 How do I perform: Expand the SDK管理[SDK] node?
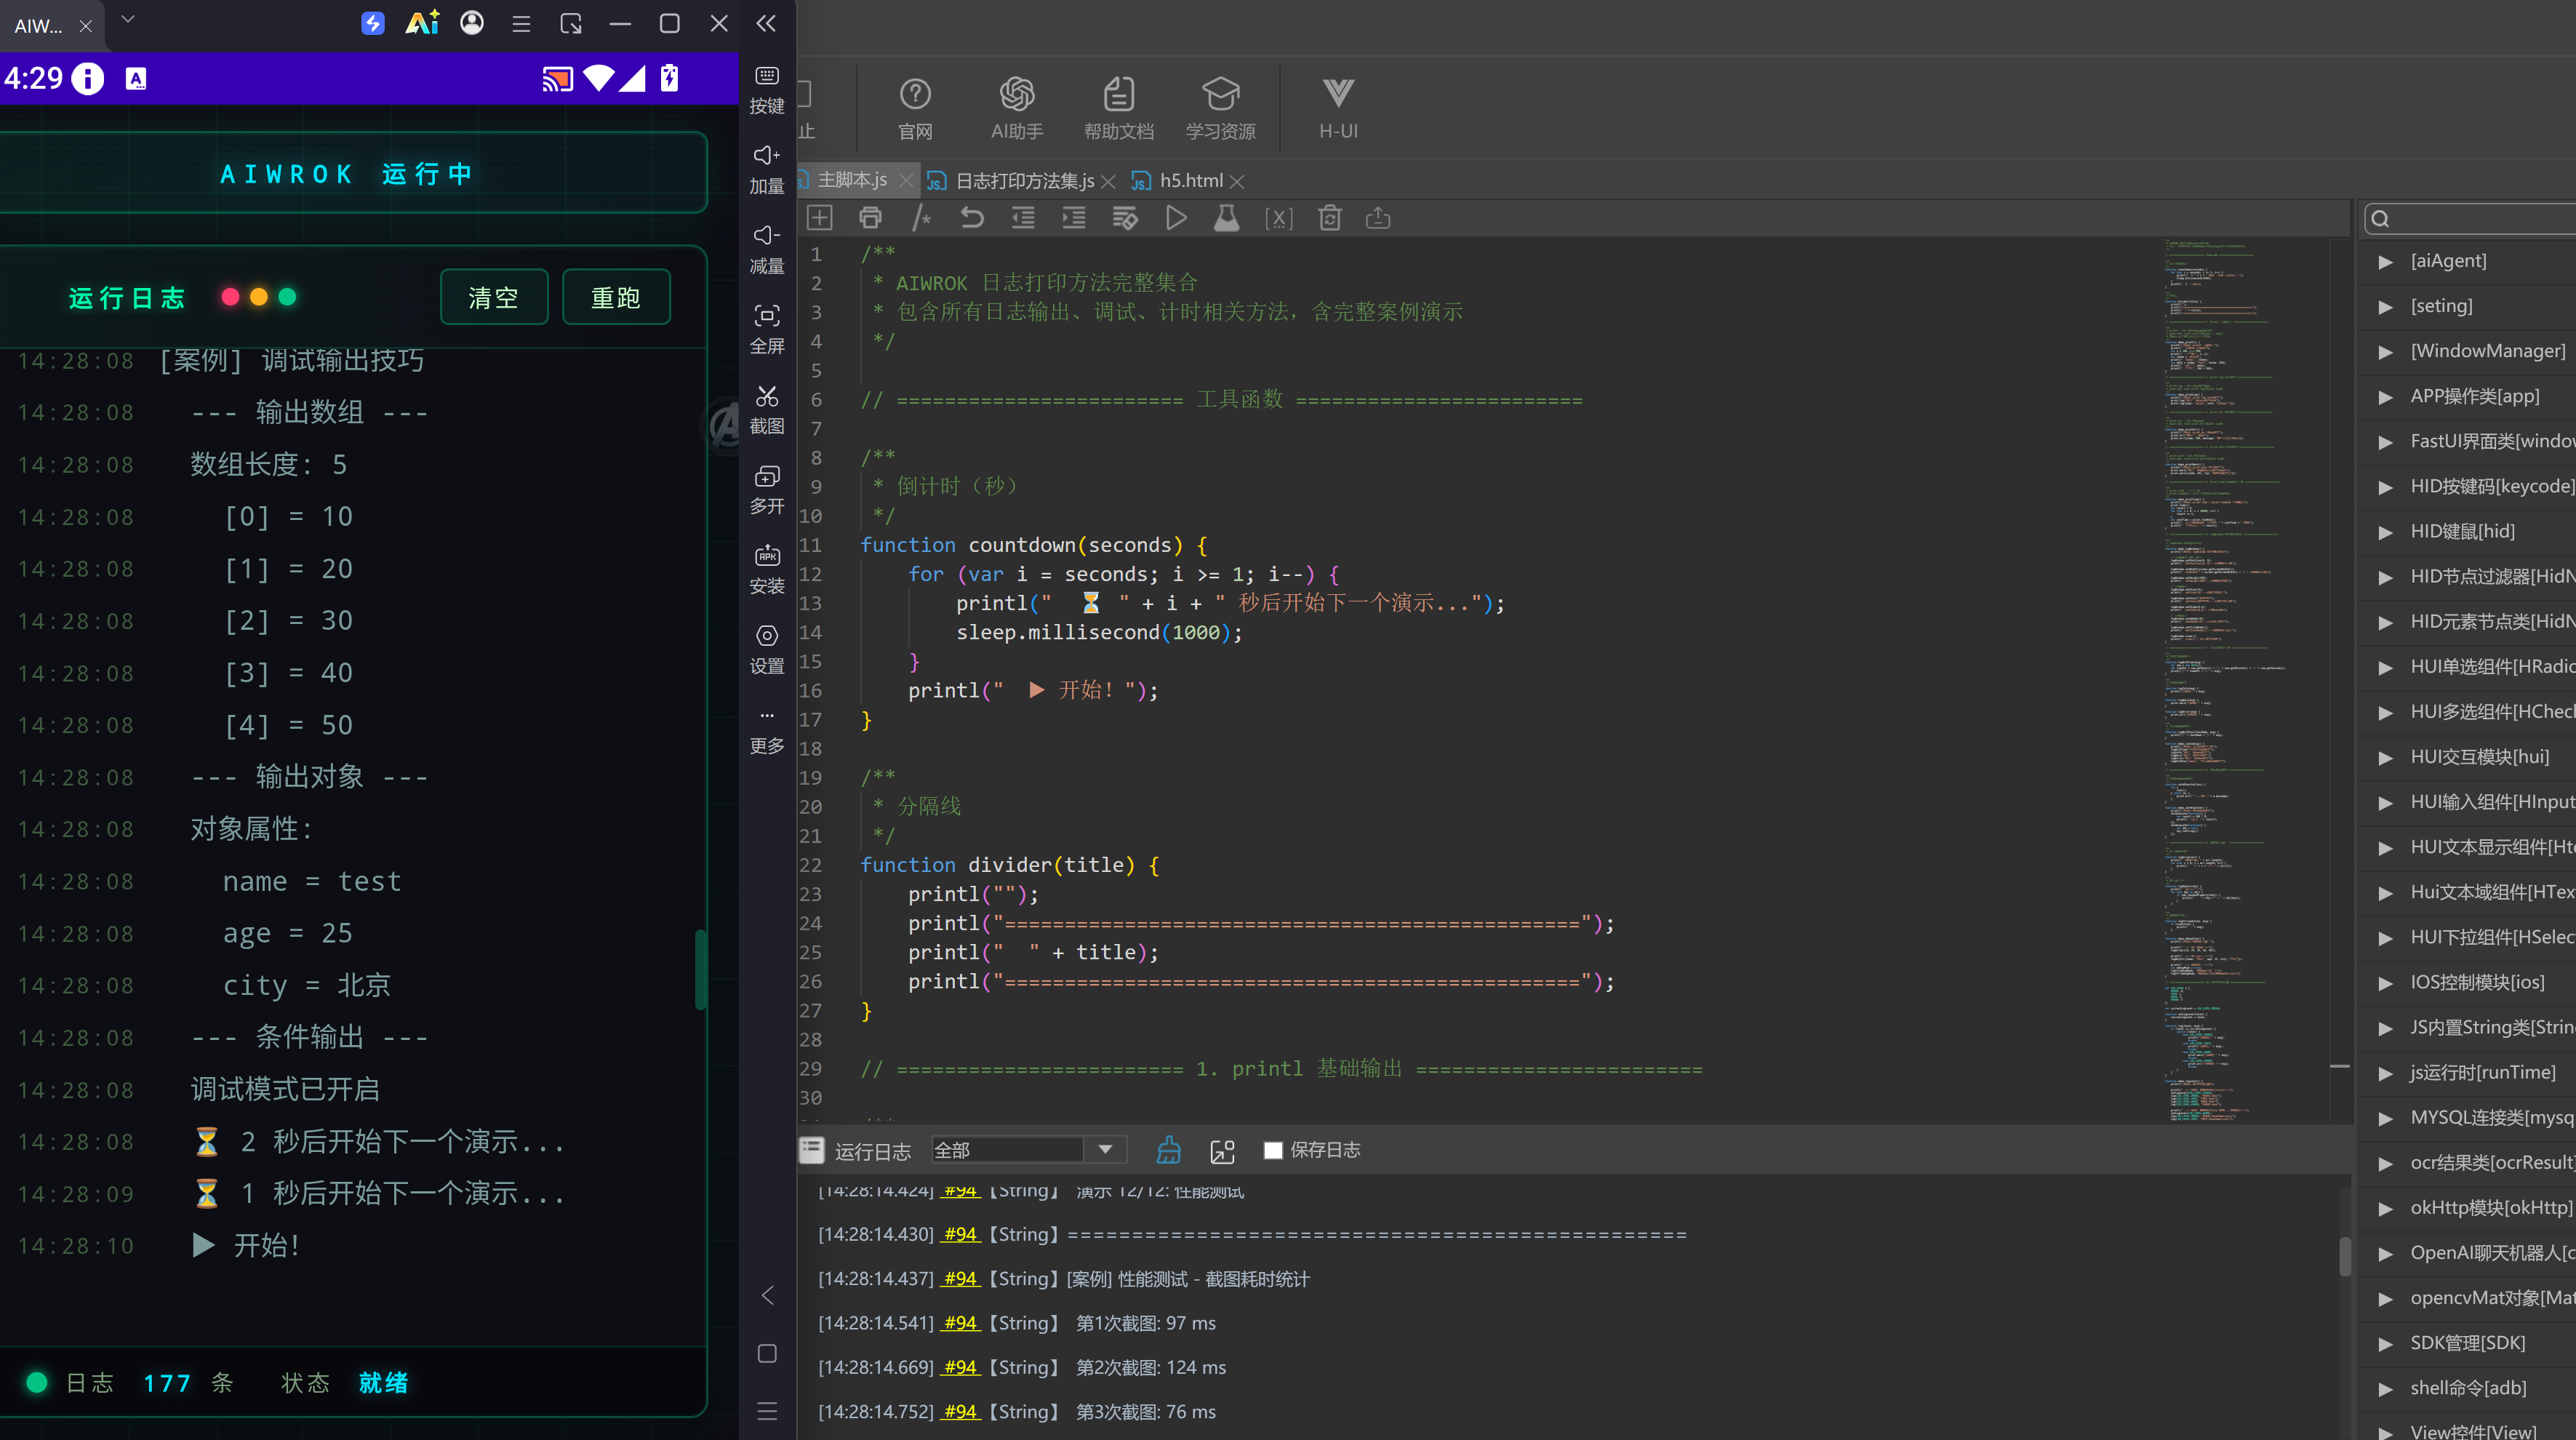point(2386,1344)
